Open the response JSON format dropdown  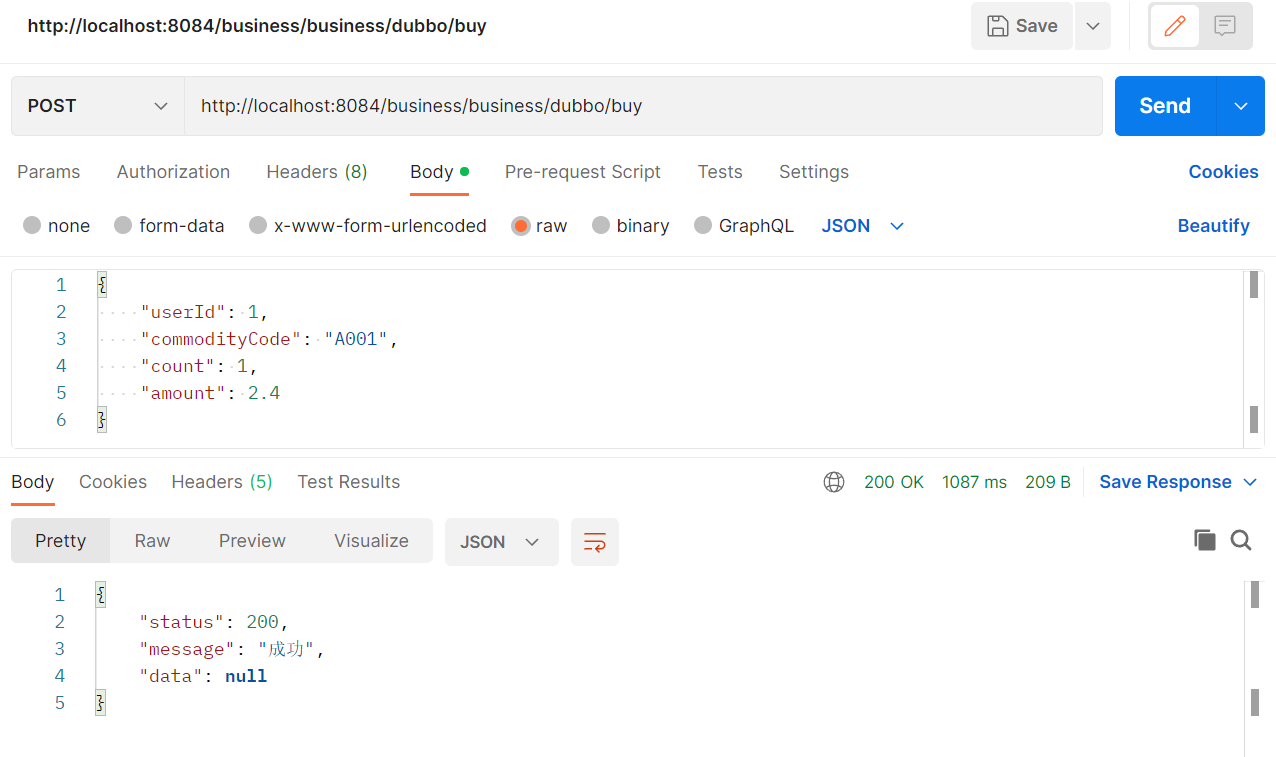[x=501, y=542]
